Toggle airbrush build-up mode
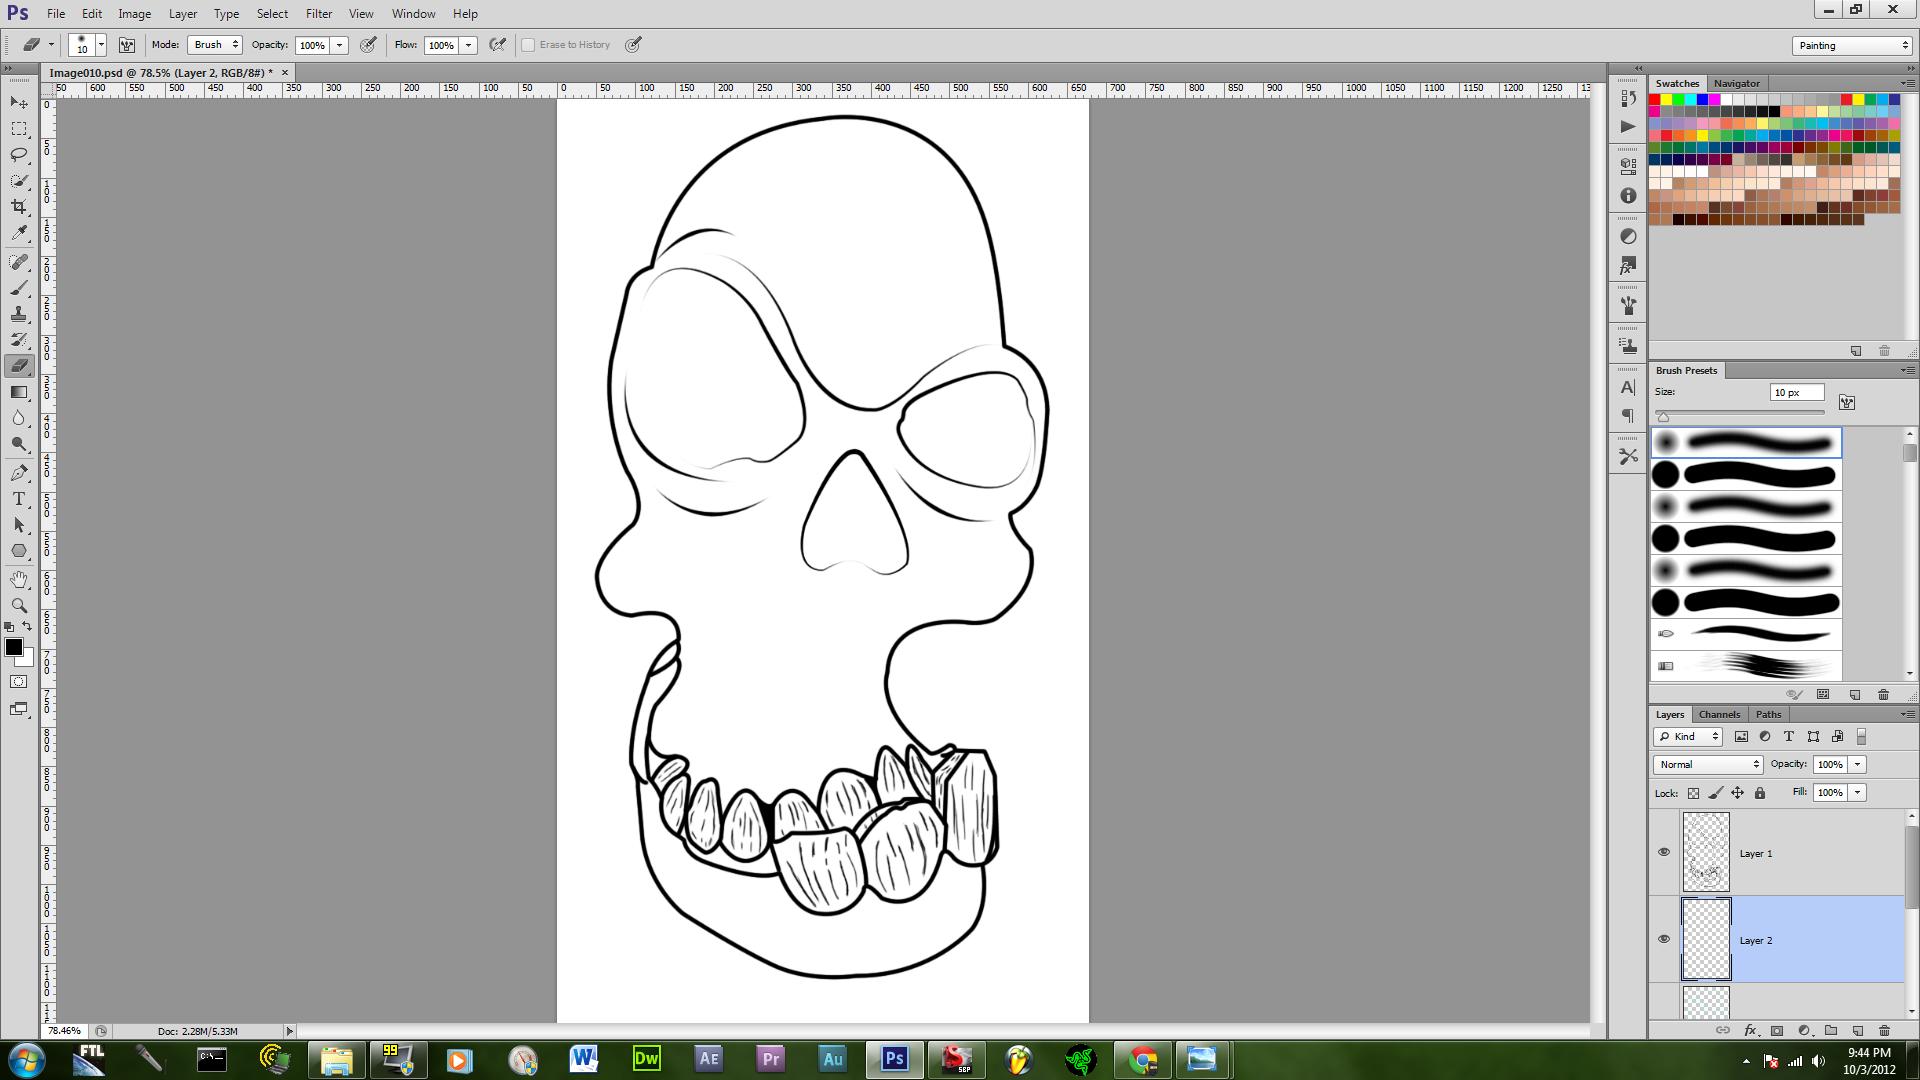Viewport: 1920px width, 1080px height. [x=497, y=45]
